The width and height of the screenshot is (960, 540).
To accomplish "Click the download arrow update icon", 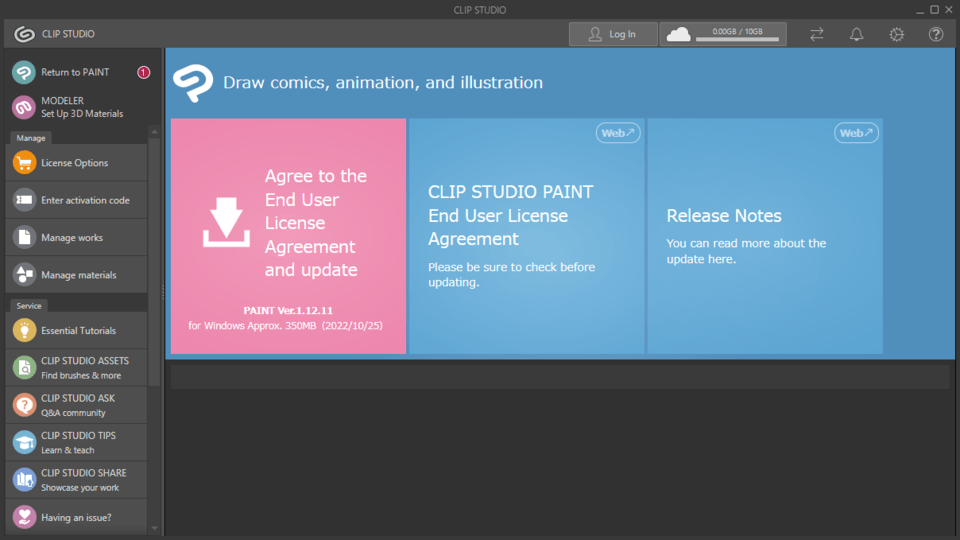I will [227, 222].
